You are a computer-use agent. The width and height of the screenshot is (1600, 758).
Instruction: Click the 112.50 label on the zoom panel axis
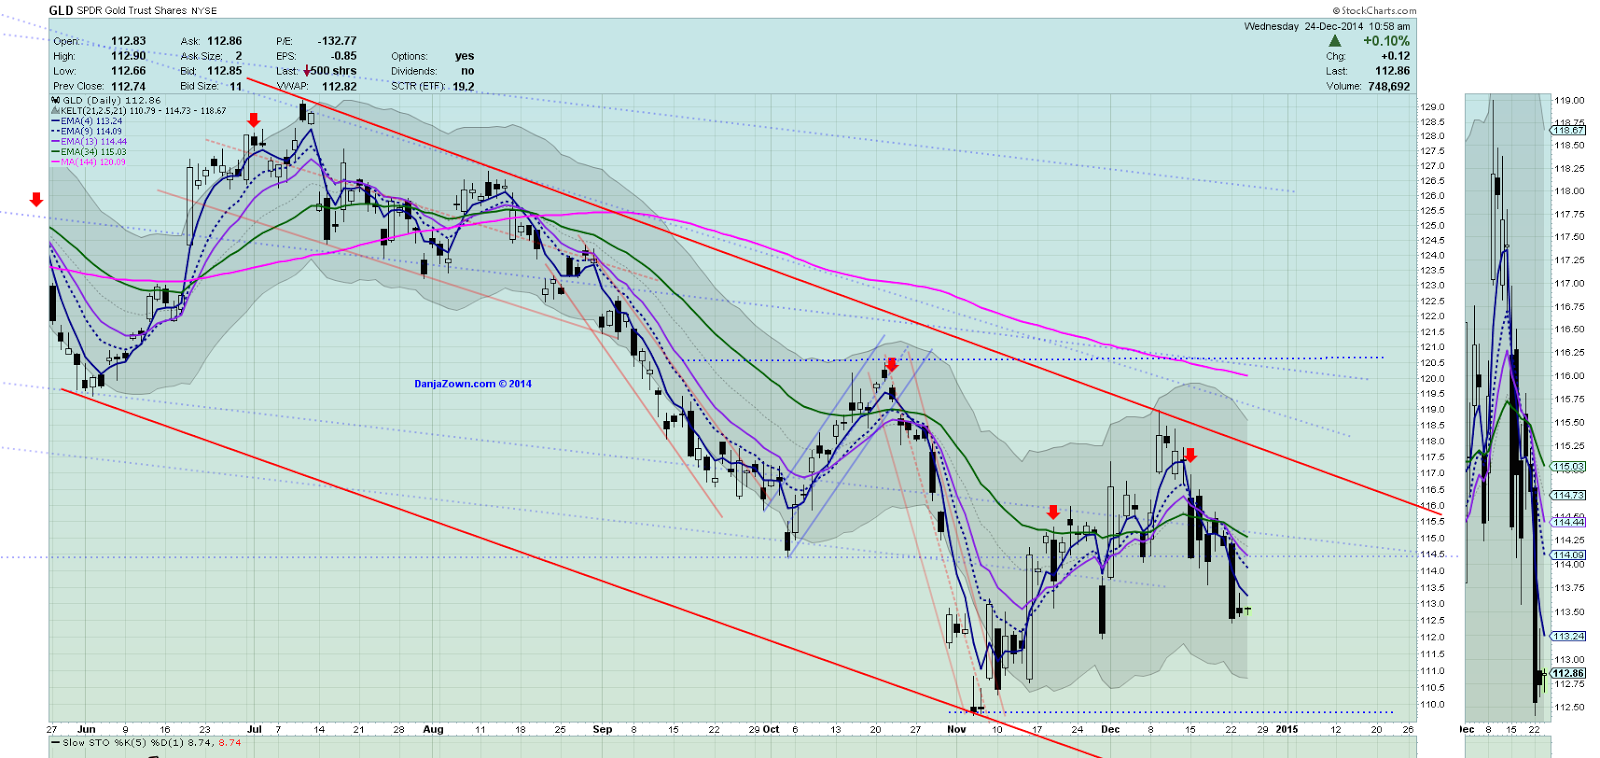(1569, 707)
